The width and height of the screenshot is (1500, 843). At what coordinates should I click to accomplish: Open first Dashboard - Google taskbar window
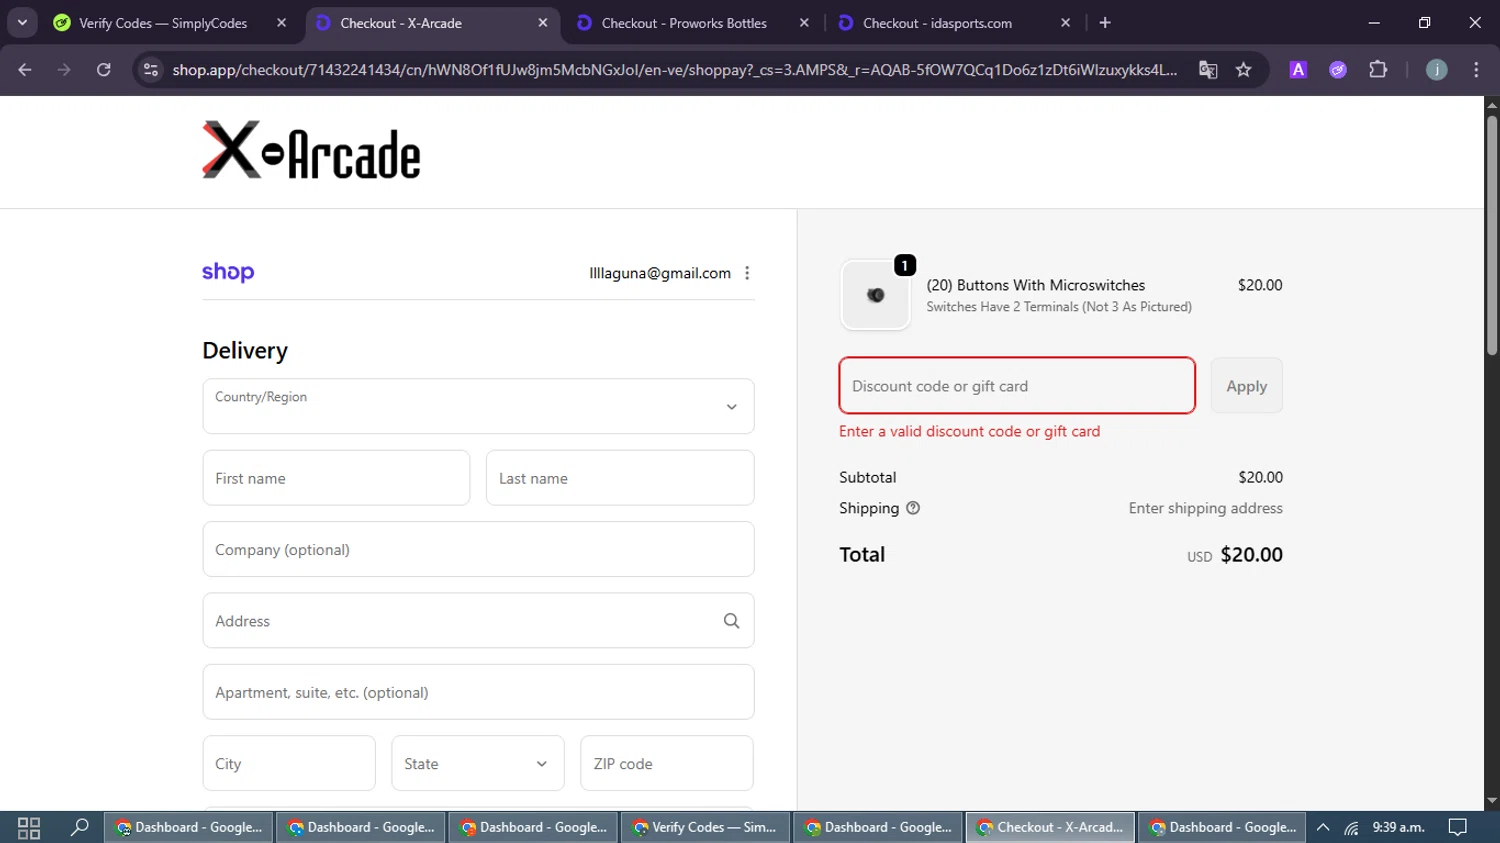coord(188,827)
